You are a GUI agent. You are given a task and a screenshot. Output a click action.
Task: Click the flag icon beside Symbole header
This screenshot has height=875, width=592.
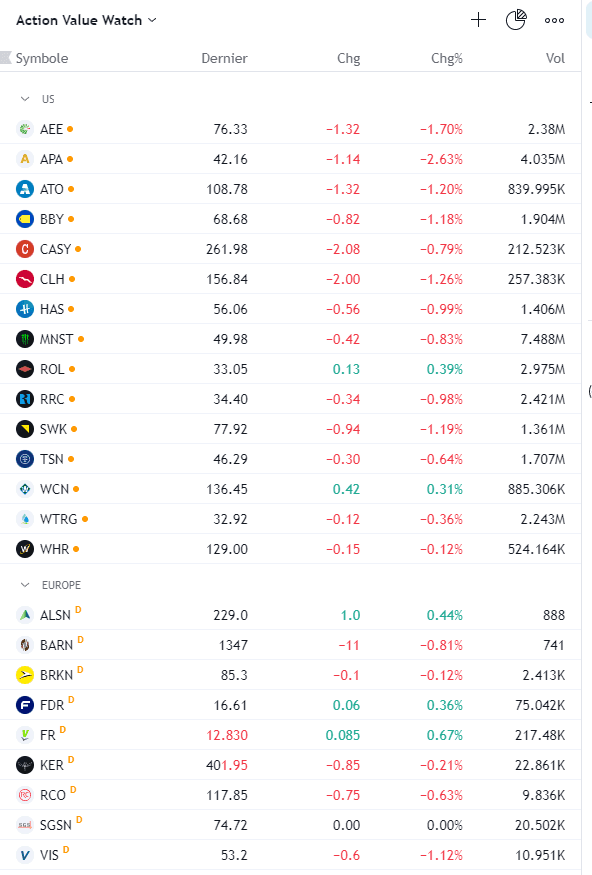point(6,57)
